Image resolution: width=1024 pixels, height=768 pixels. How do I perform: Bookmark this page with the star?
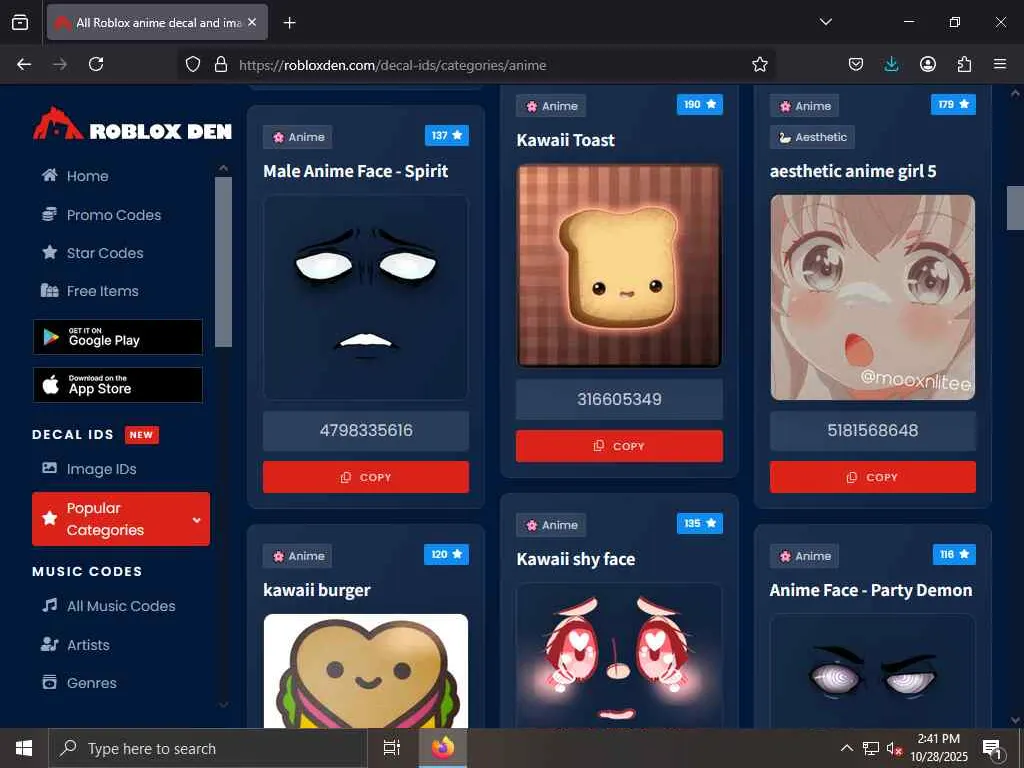(x=760, y=65)
